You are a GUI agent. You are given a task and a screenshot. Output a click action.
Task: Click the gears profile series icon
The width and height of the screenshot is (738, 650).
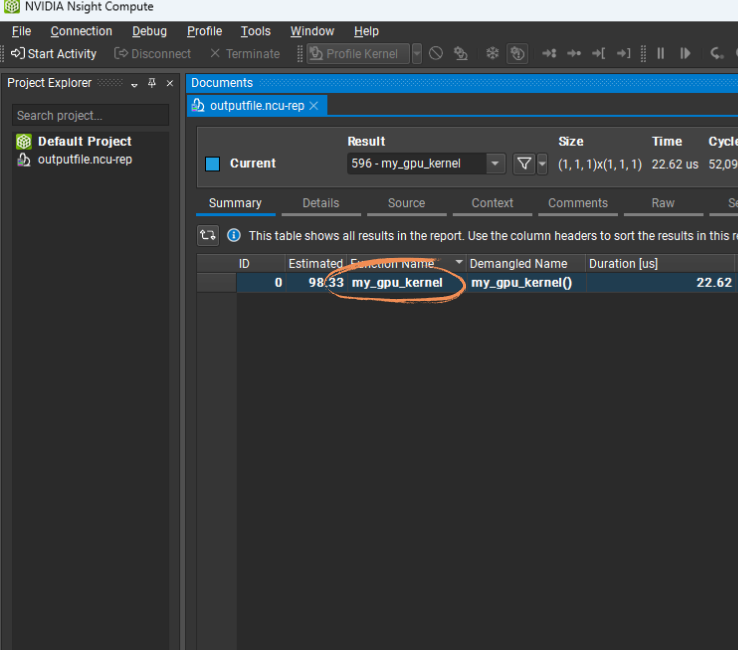[x=460, y=53]
